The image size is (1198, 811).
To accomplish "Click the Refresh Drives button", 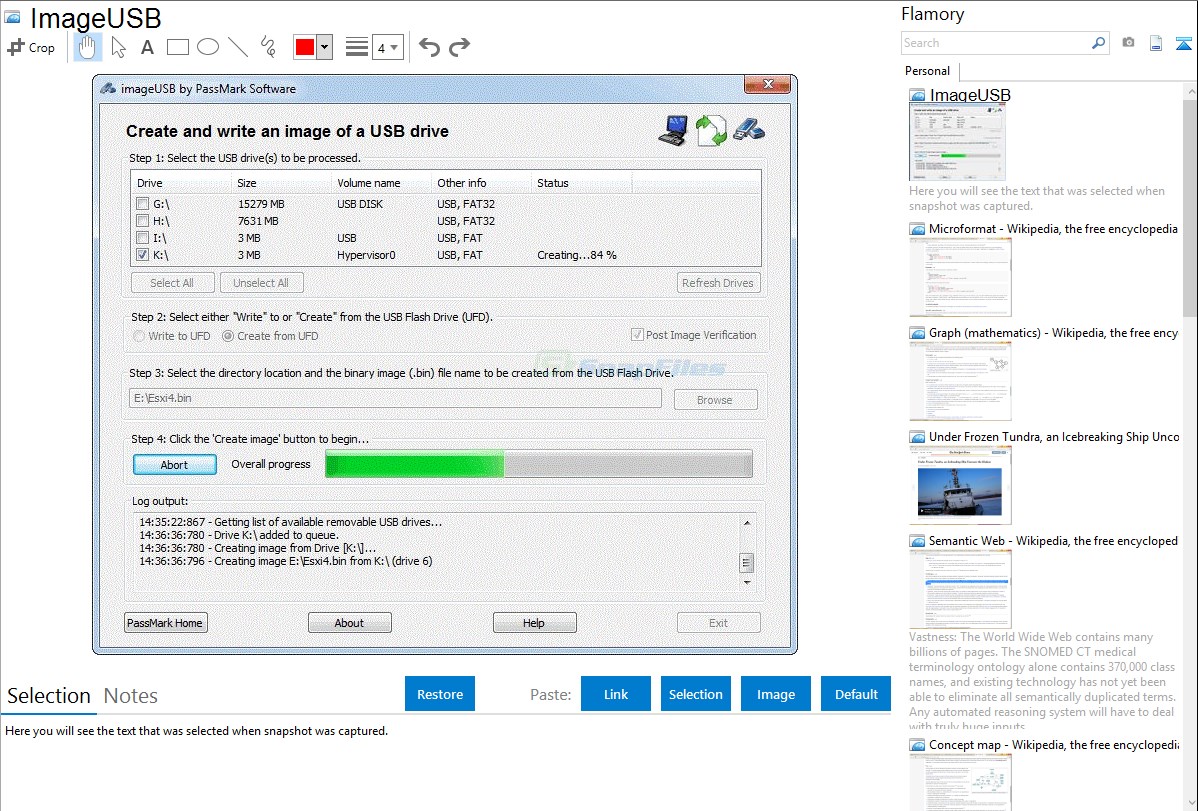I will (718, 283).
